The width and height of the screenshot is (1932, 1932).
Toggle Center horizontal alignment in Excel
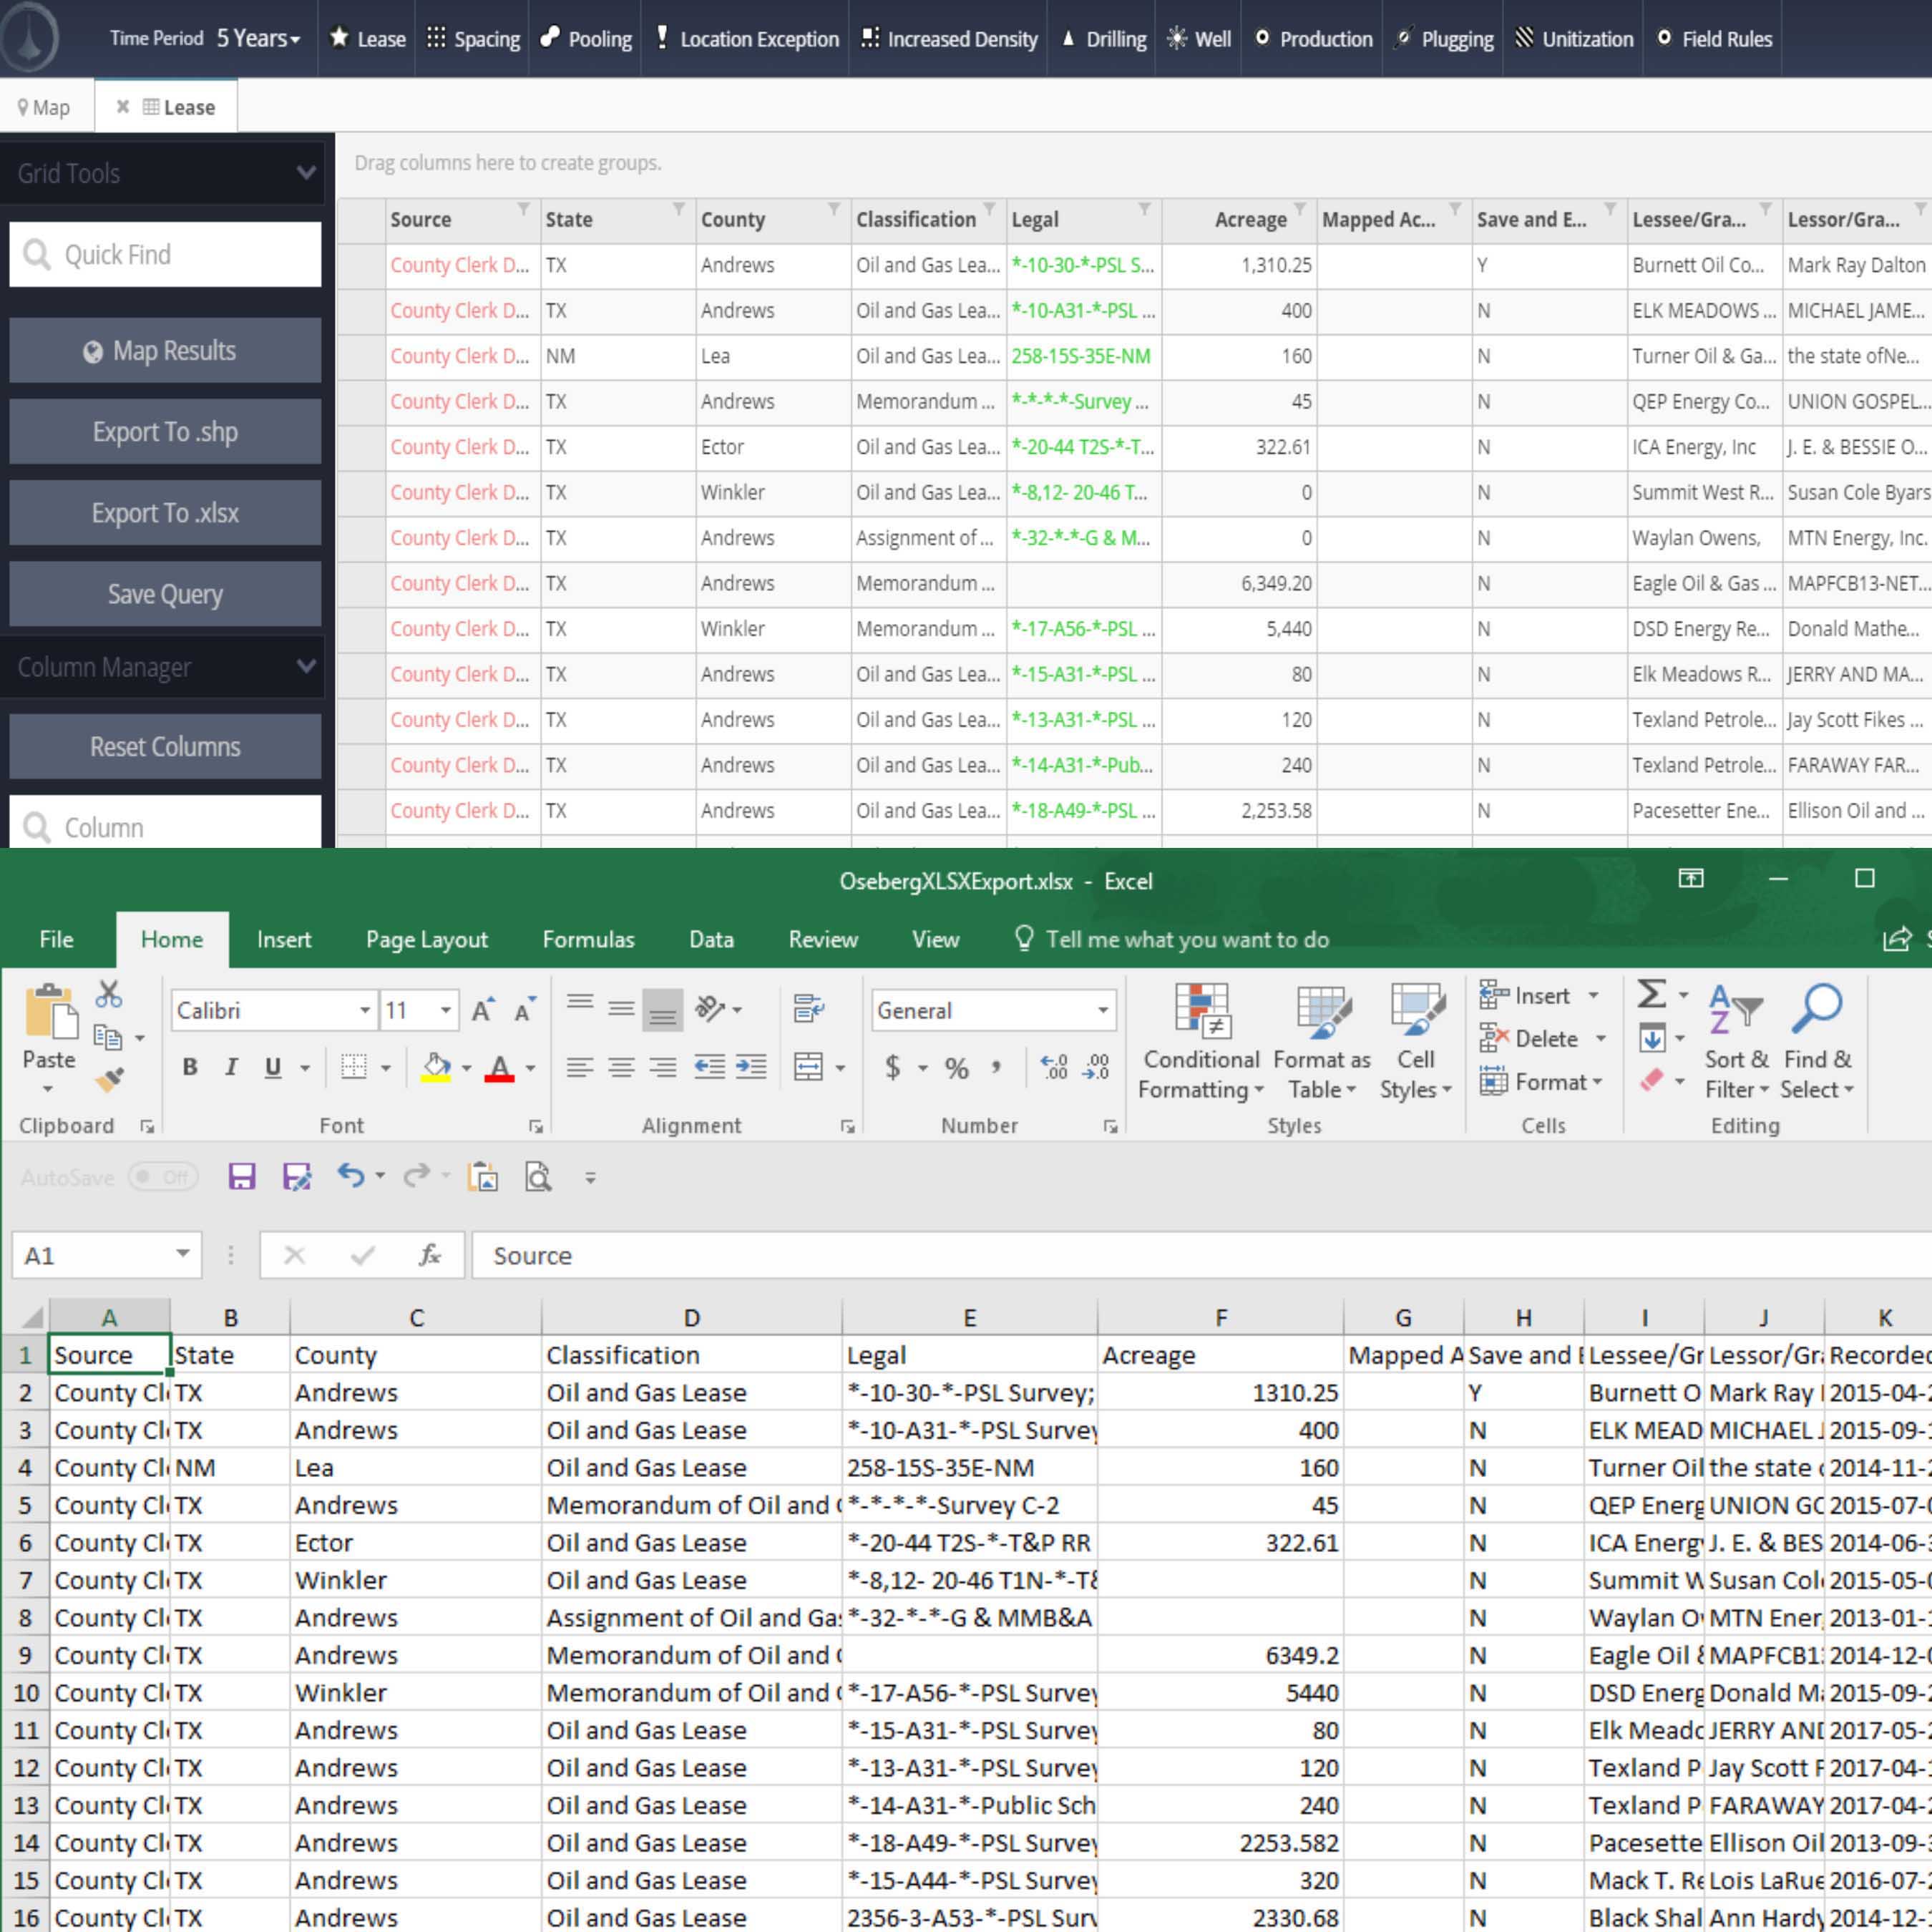(x=621, y=1067)
